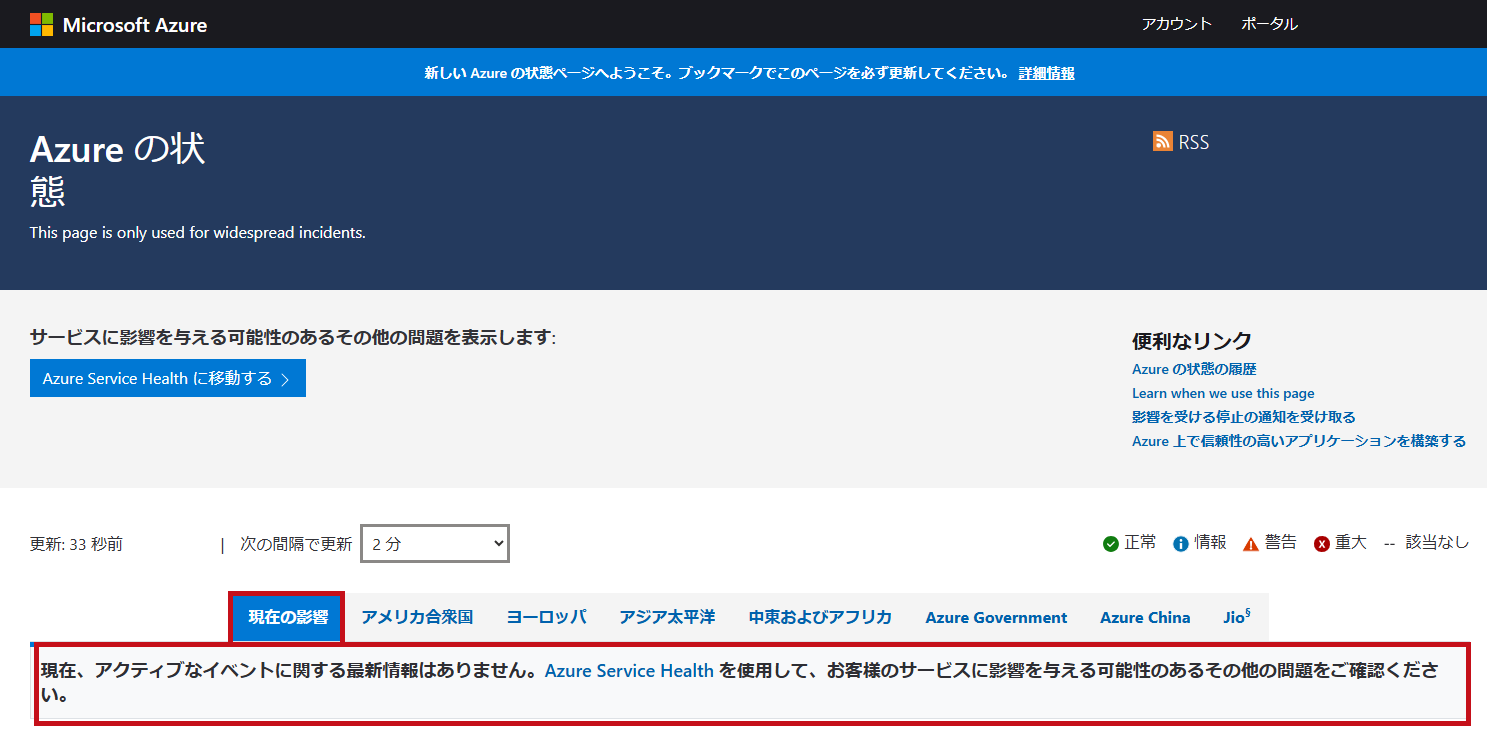Open the RSS link text
The height and width of the screenshot is (733, 1487).
click(1193, 142)
